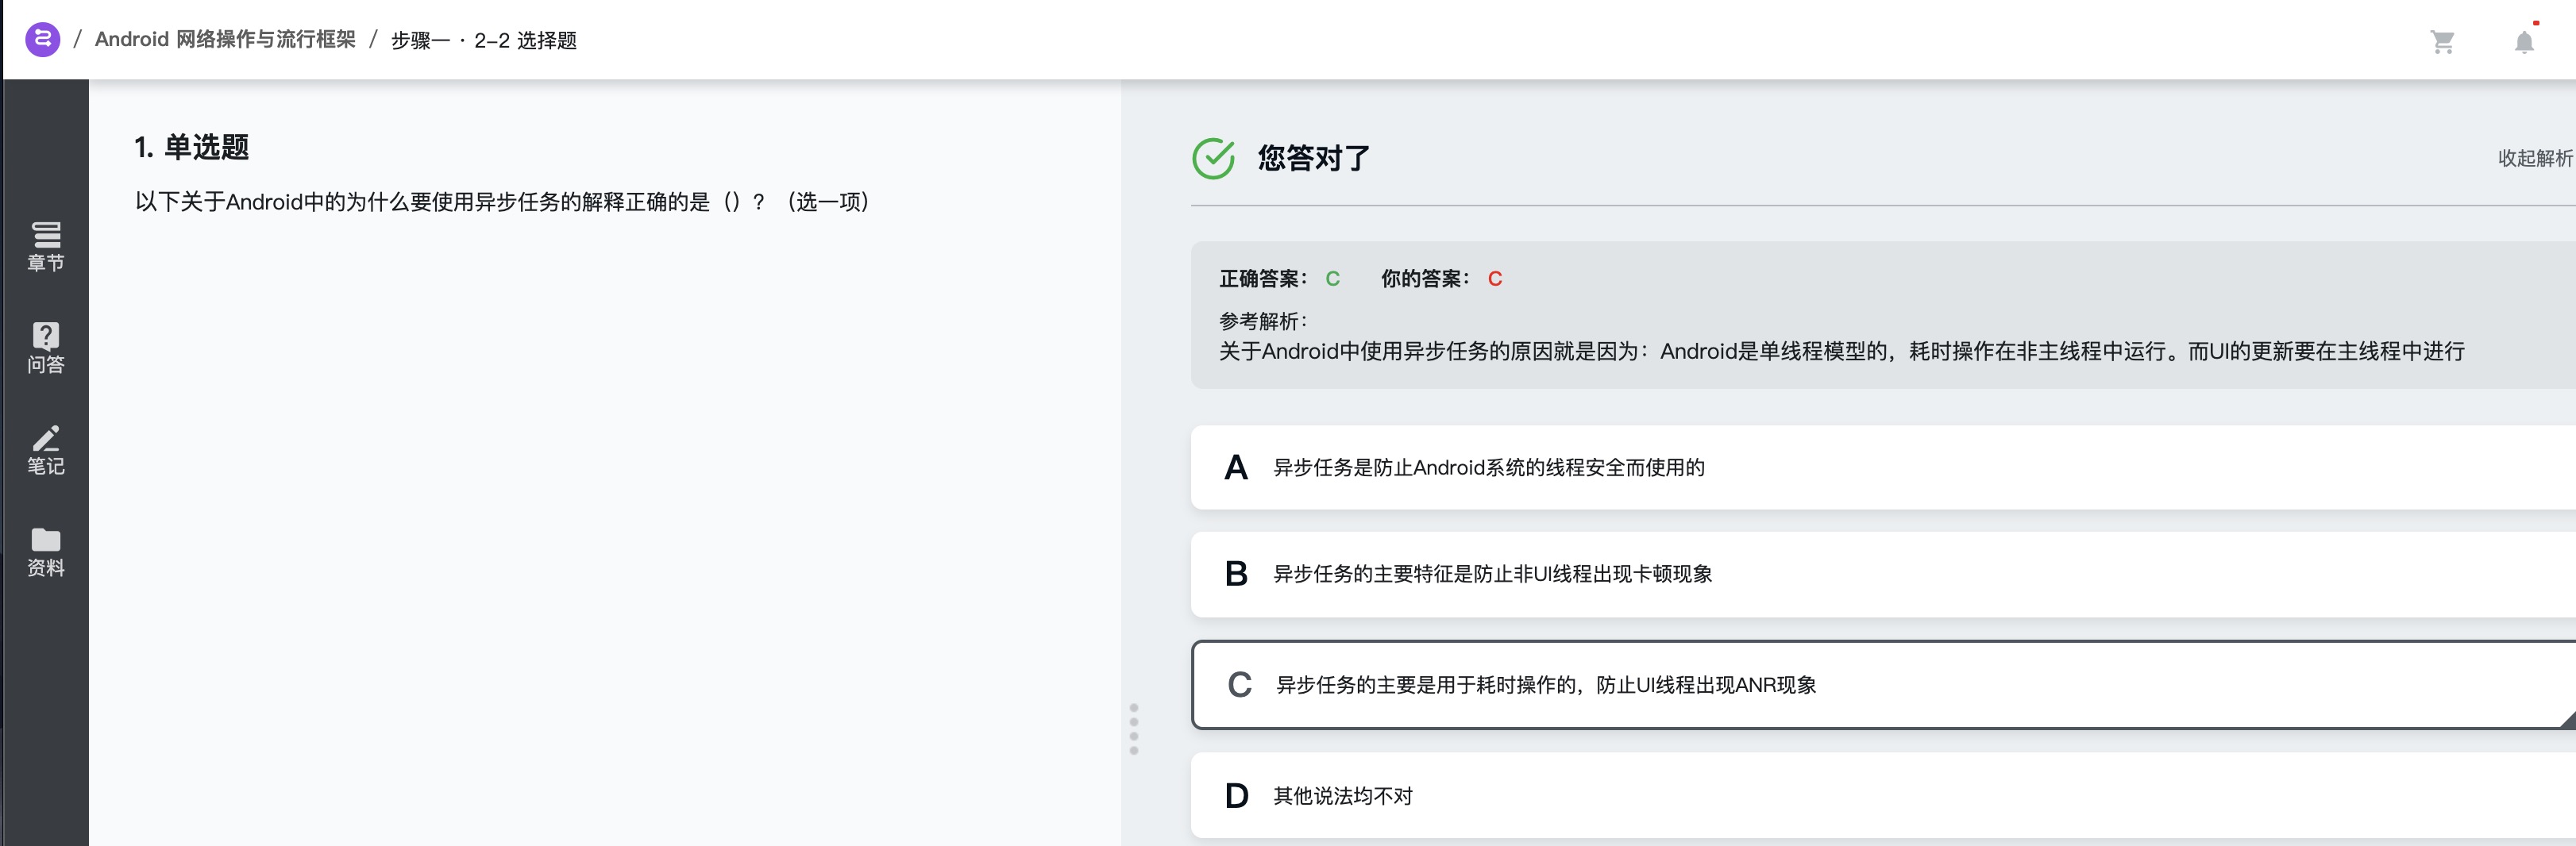Open the shopping cart icon
This screenshot has width=2576, height=846.
coord(2442,42)
